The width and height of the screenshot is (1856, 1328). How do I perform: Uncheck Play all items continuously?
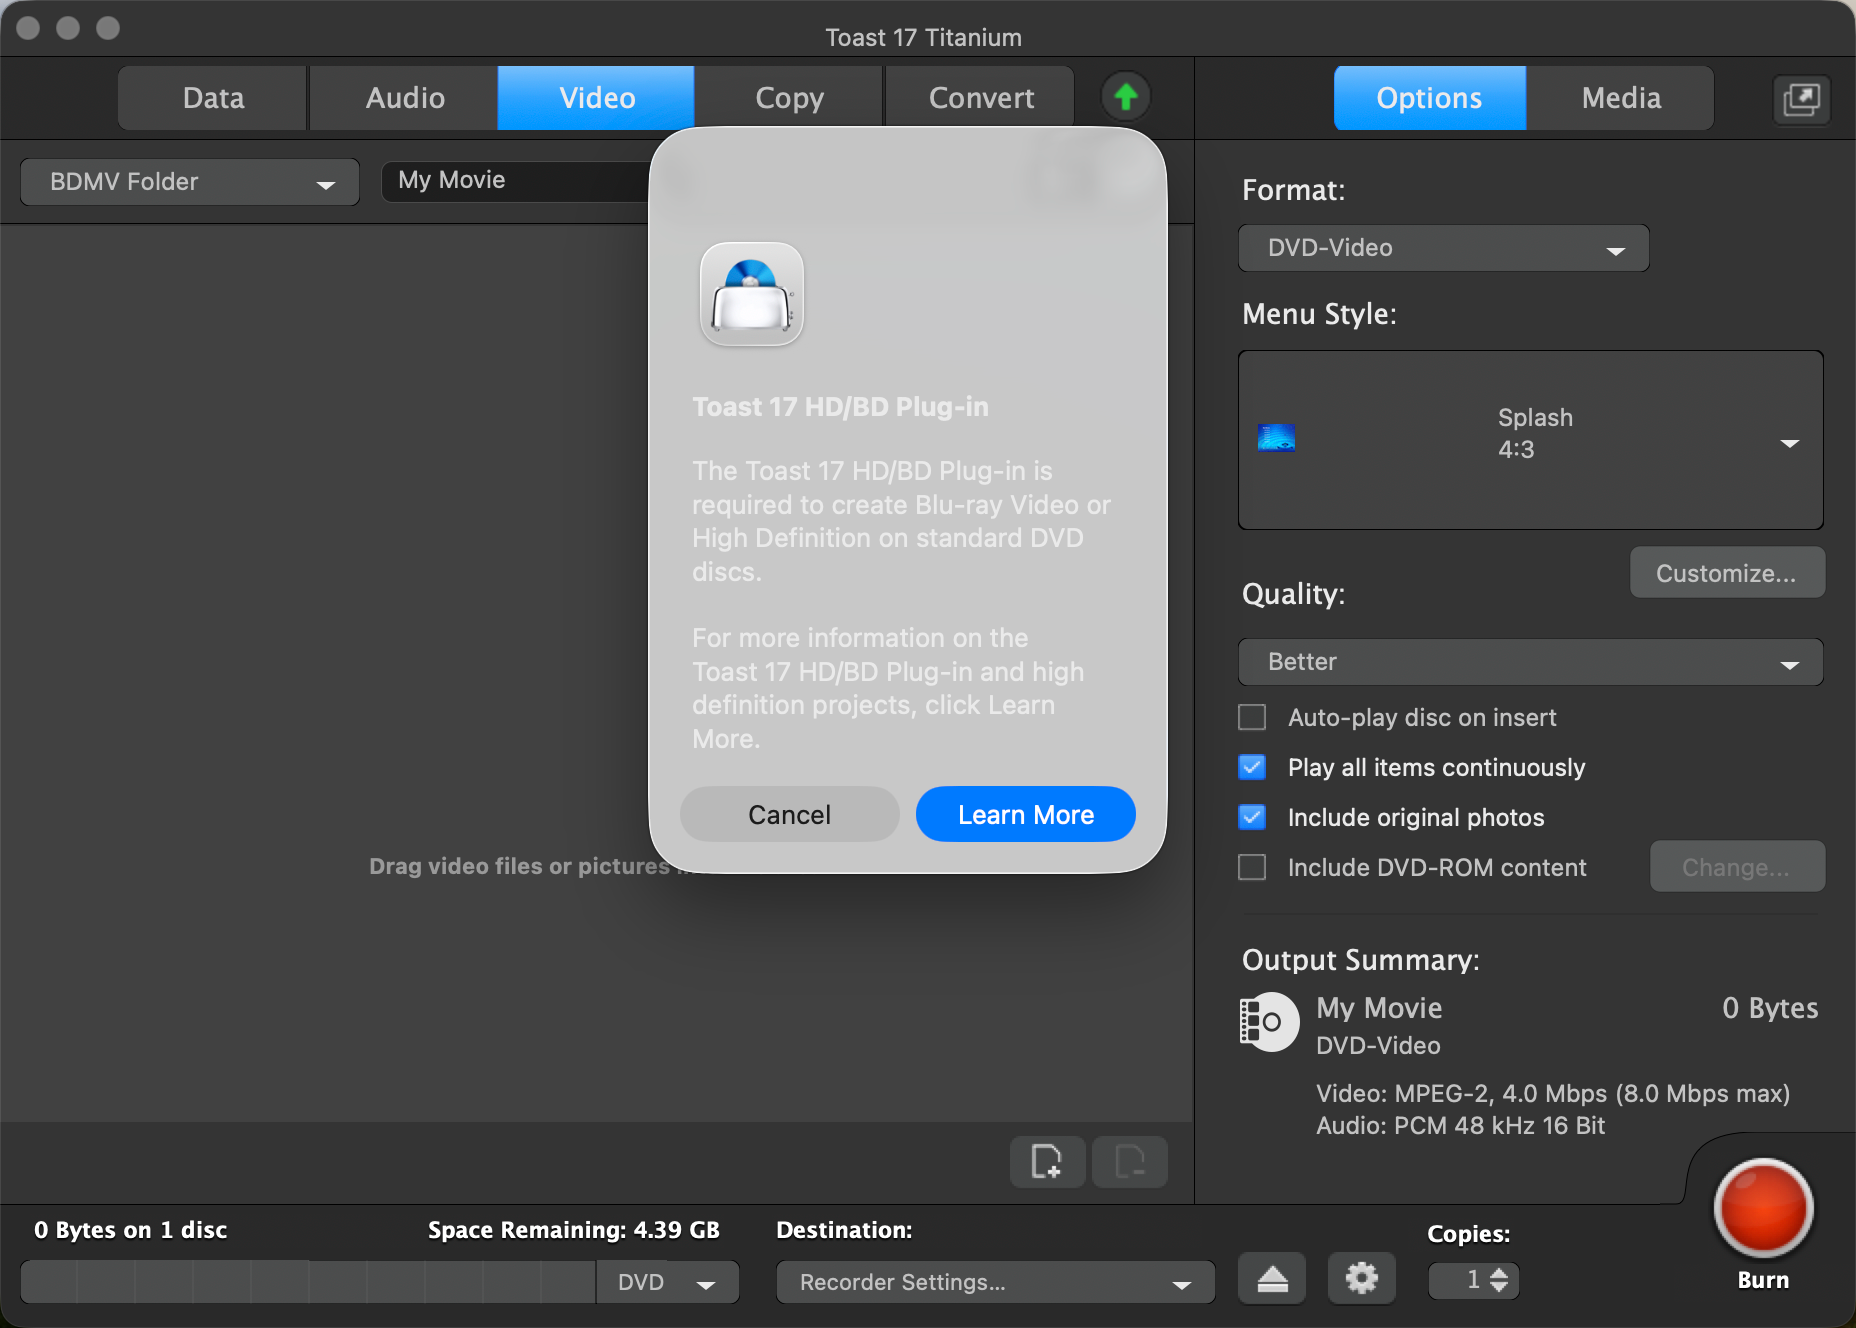[x=1252, y=768]
